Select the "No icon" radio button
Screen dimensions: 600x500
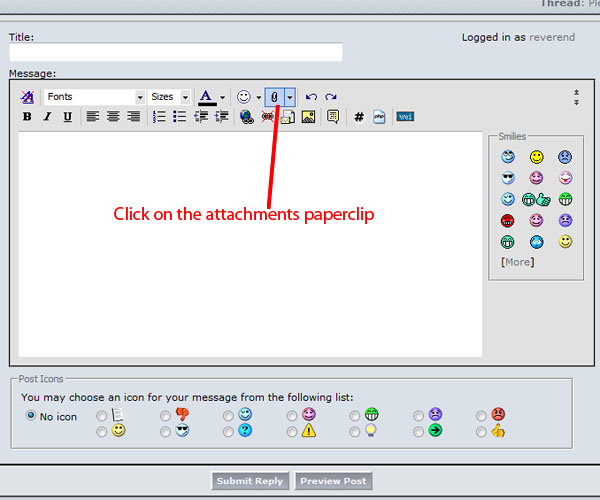pyautogui.click(x=31, y=415)
